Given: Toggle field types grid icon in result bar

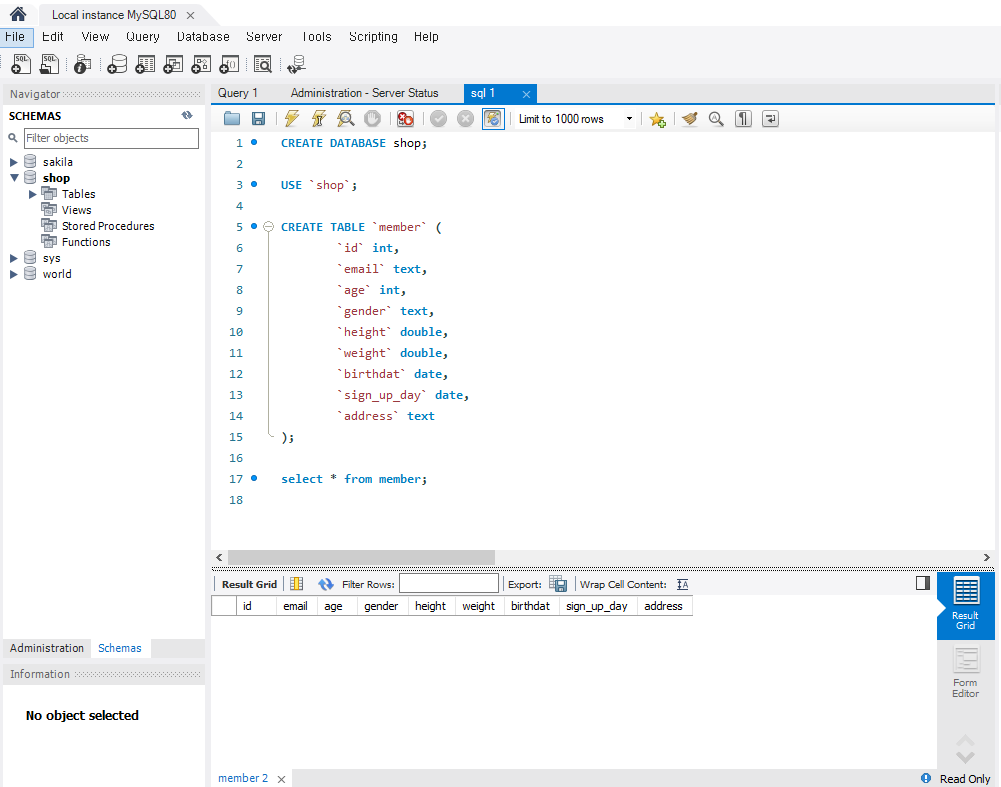Looking at the screenshot, I should [297, 584].
